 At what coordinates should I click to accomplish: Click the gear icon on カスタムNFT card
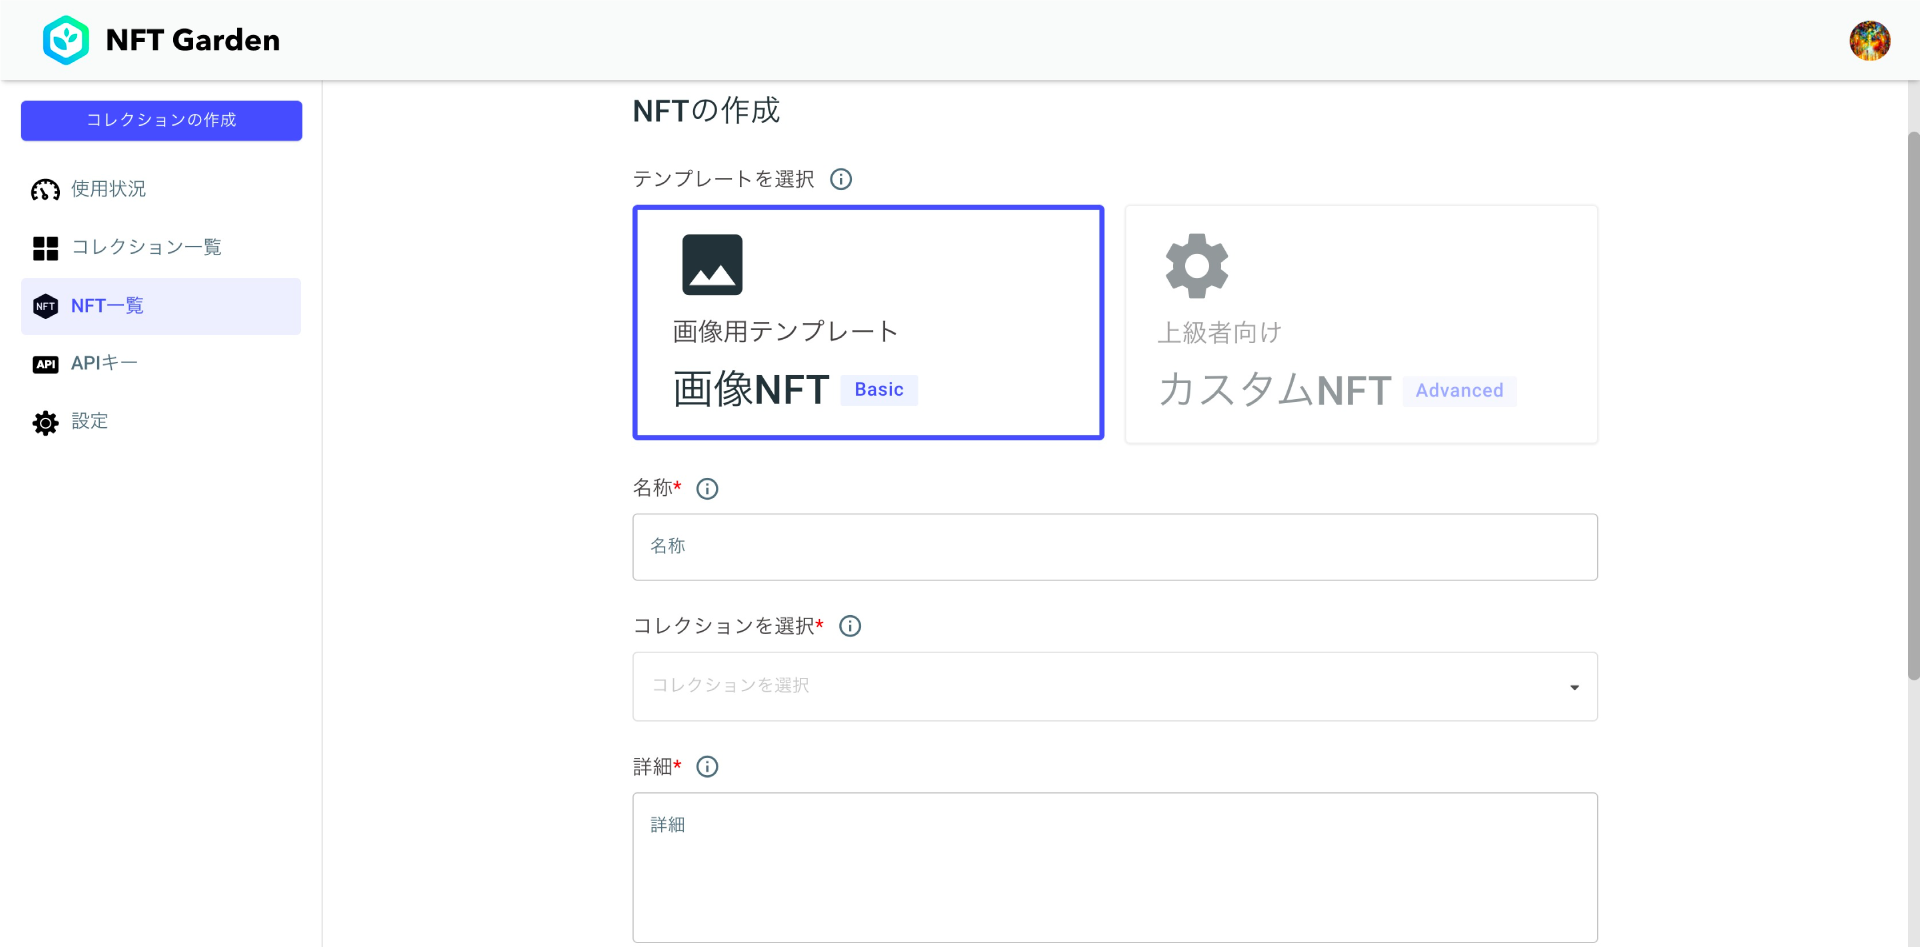pos(1196,265)
